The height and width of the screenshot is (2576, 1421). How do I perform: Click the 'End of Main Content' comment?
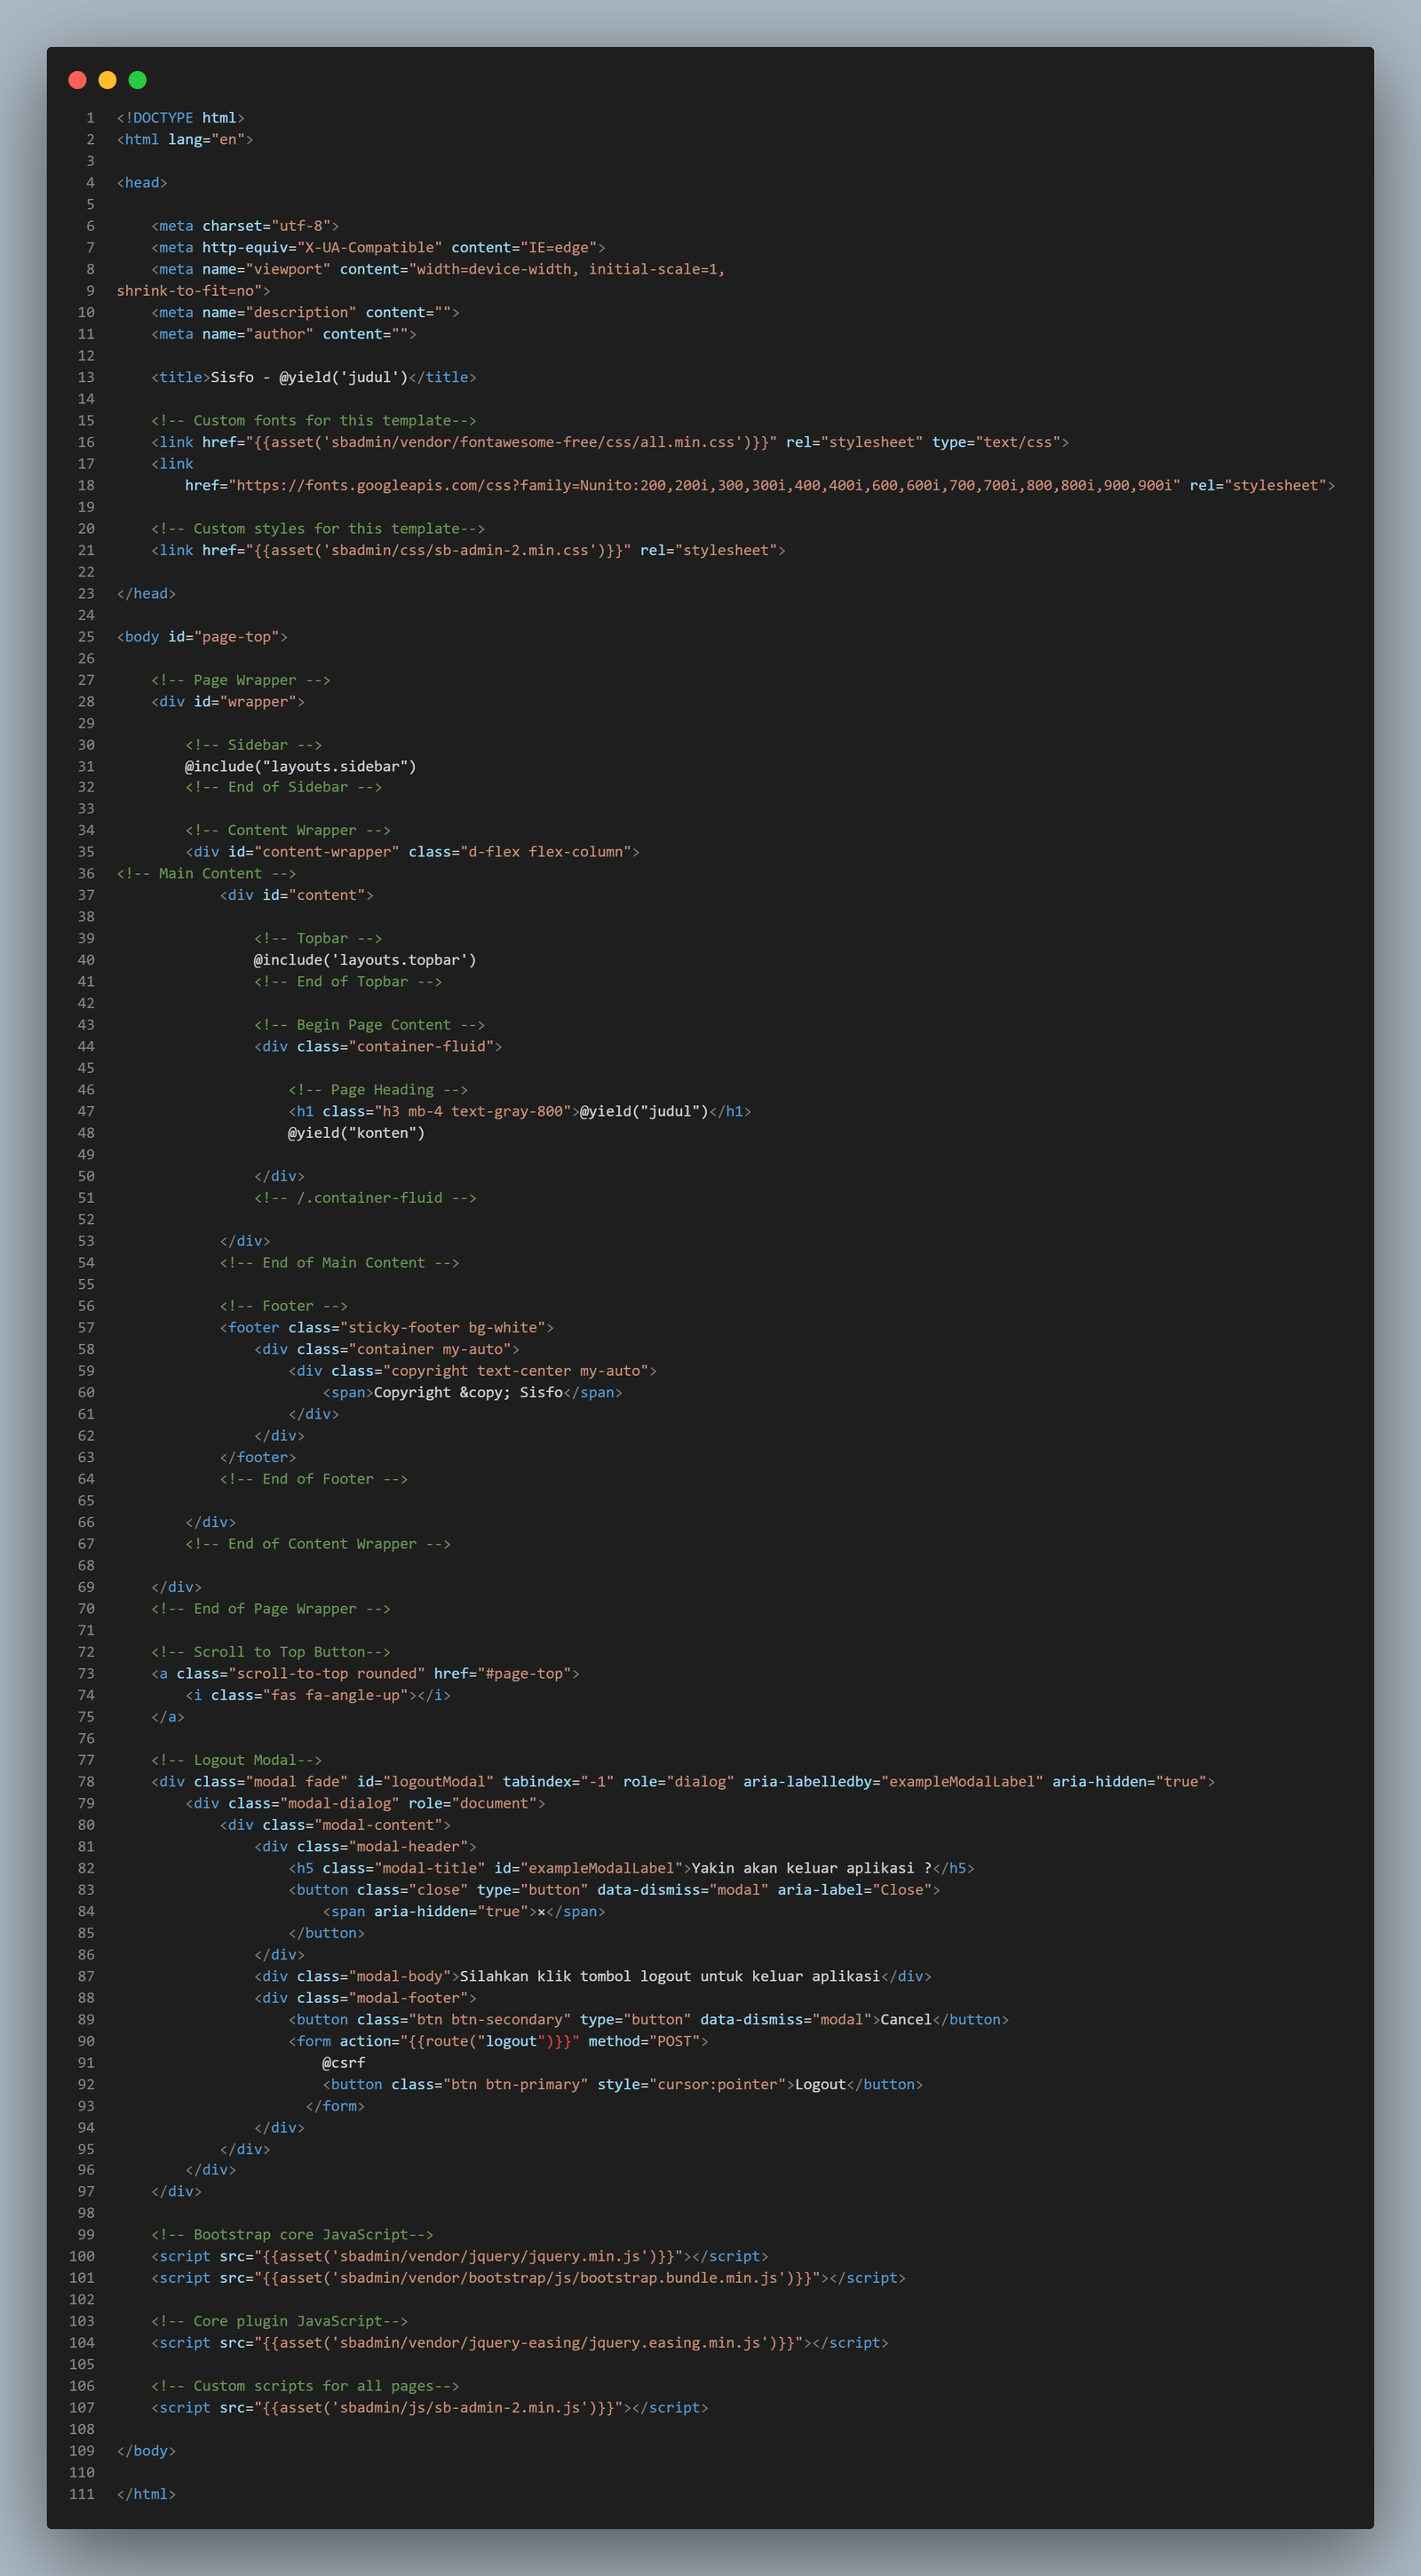click(340, 1263)
